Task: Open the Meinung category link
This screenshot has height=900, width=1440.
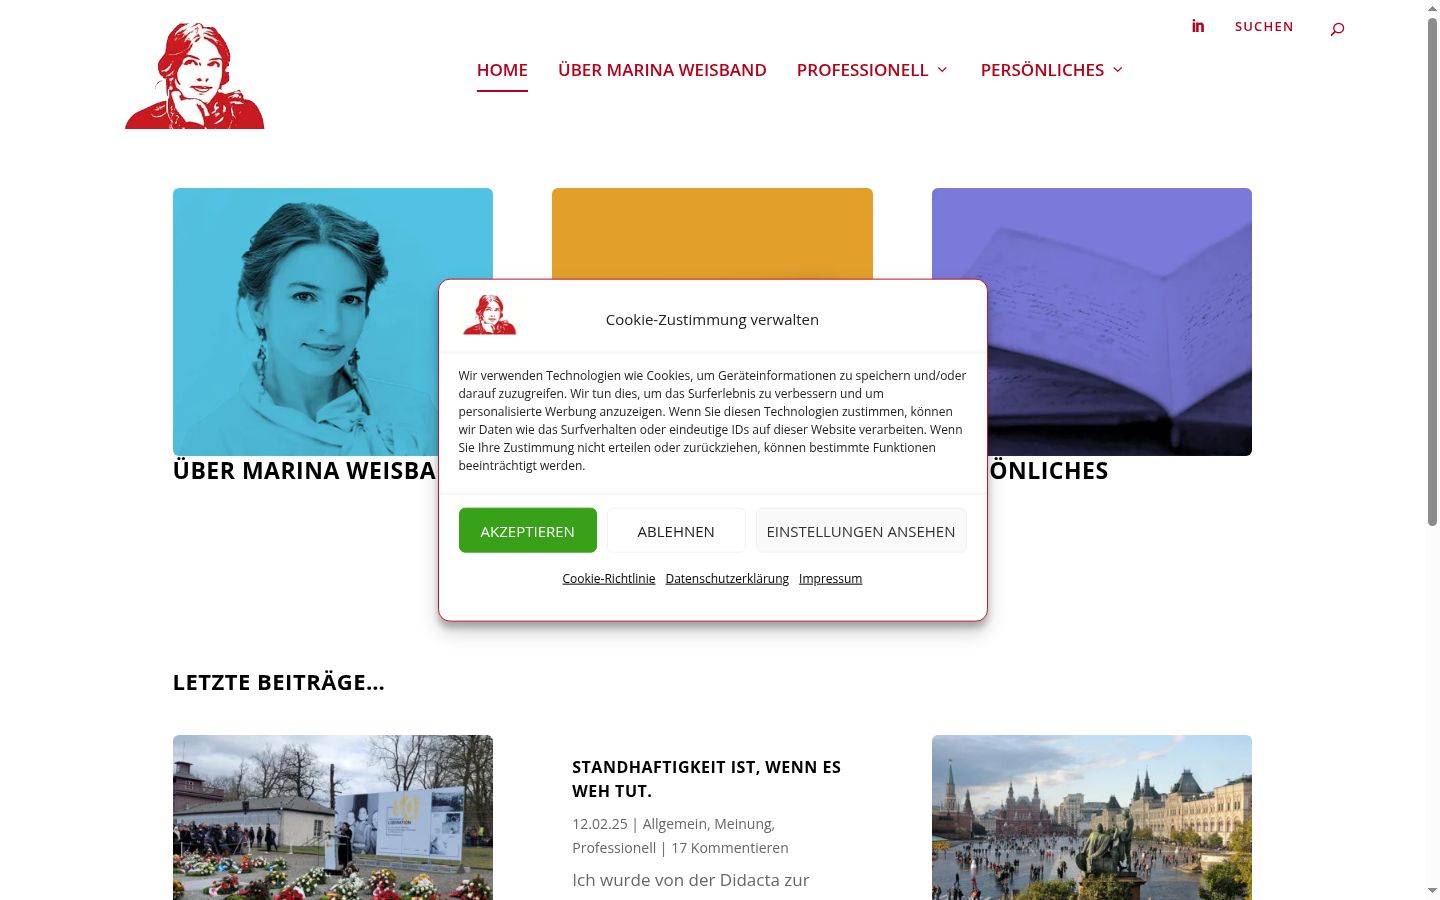Action: tap(742, 824)
